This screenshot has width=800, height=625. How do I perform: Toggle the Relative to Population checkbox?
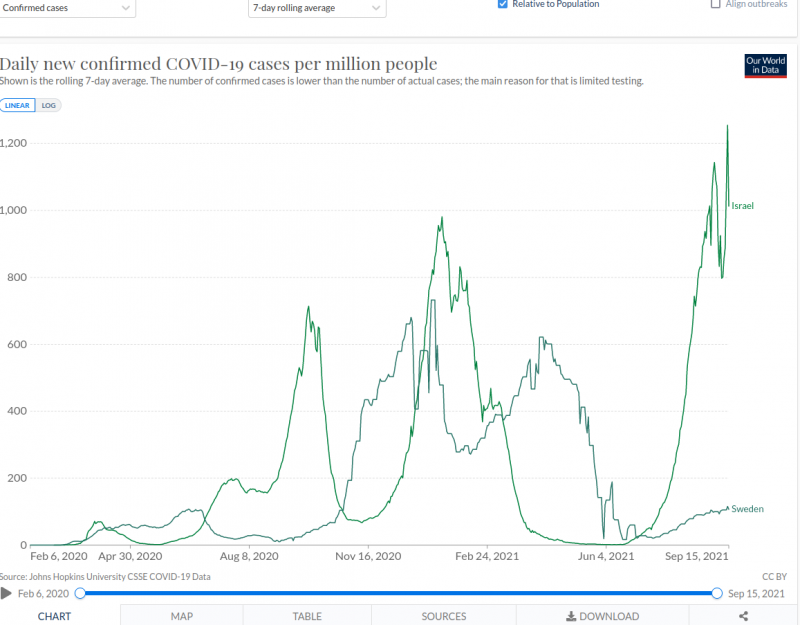pos(503,4)
